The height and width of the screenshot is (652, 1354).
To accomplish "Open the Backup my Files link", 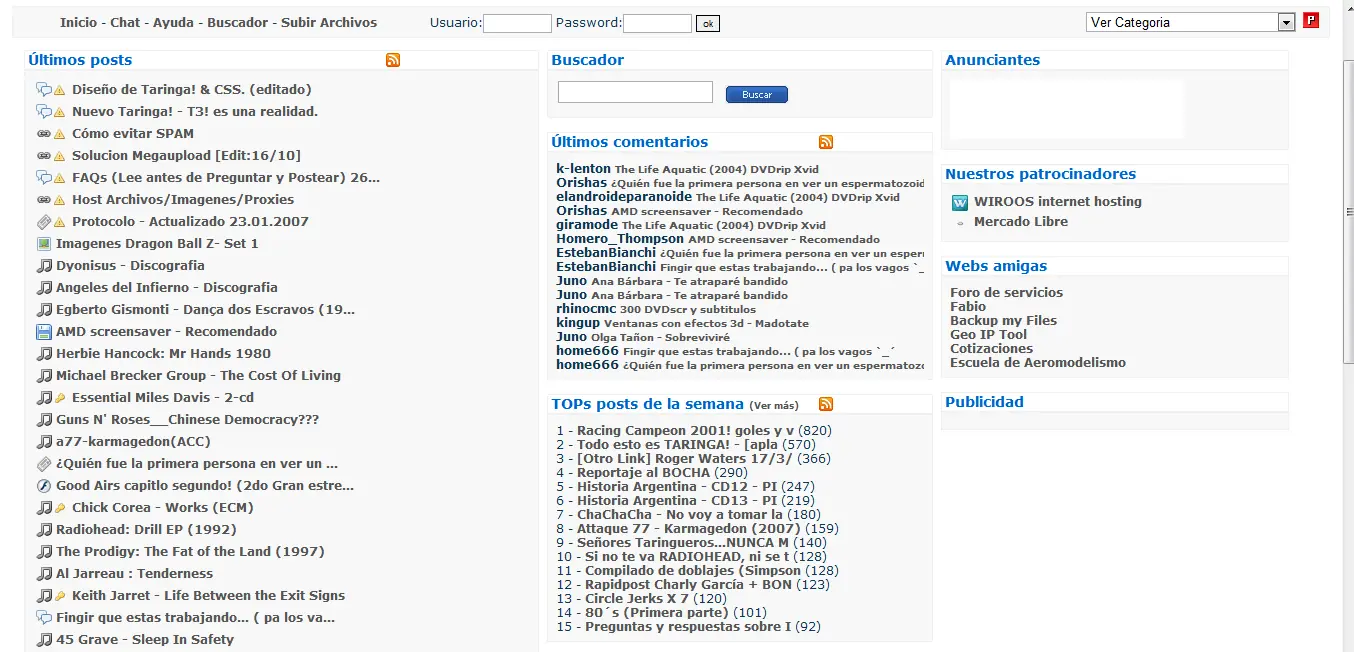I will click(1003, 320).
